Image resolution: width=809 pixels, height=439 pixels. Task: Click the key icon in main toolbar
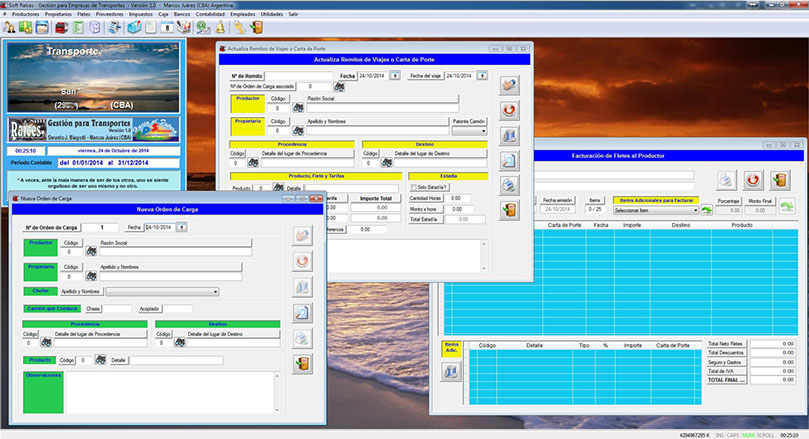point(240,27)
